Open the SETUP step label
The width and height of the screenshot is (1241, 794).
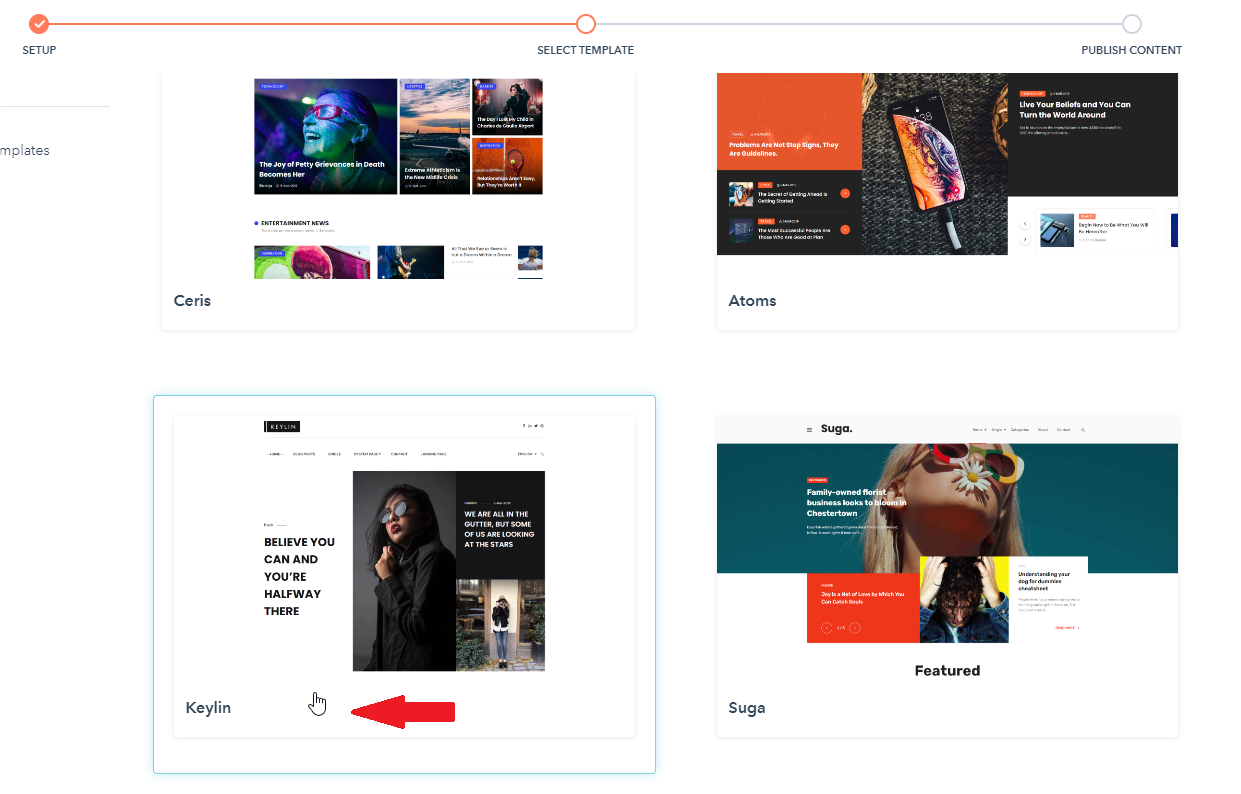tap(39, 50)
